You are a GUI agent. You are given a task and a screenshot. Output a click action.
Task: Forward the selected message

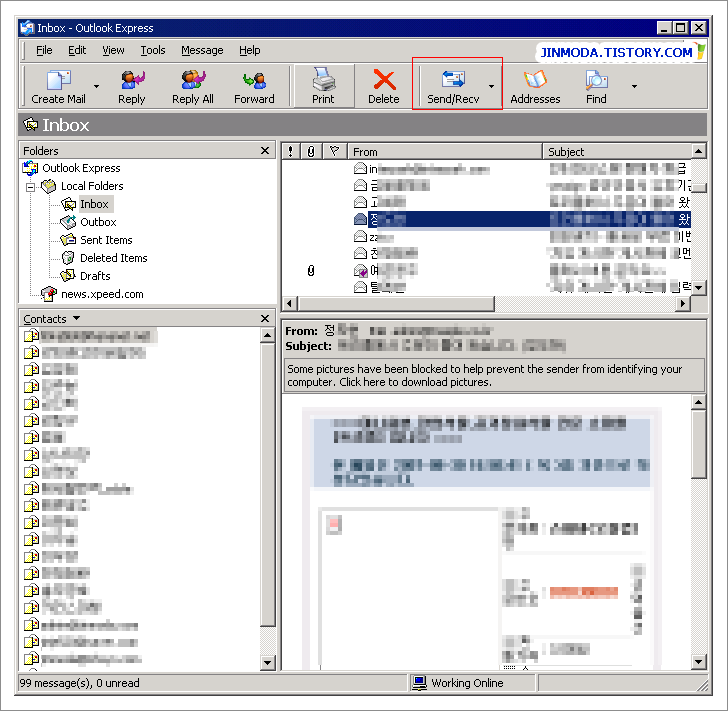coord(254,86)
